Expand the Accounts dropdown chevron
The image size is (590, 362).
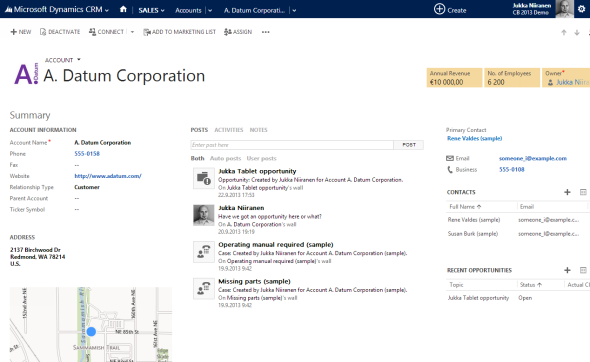(210, 11)
